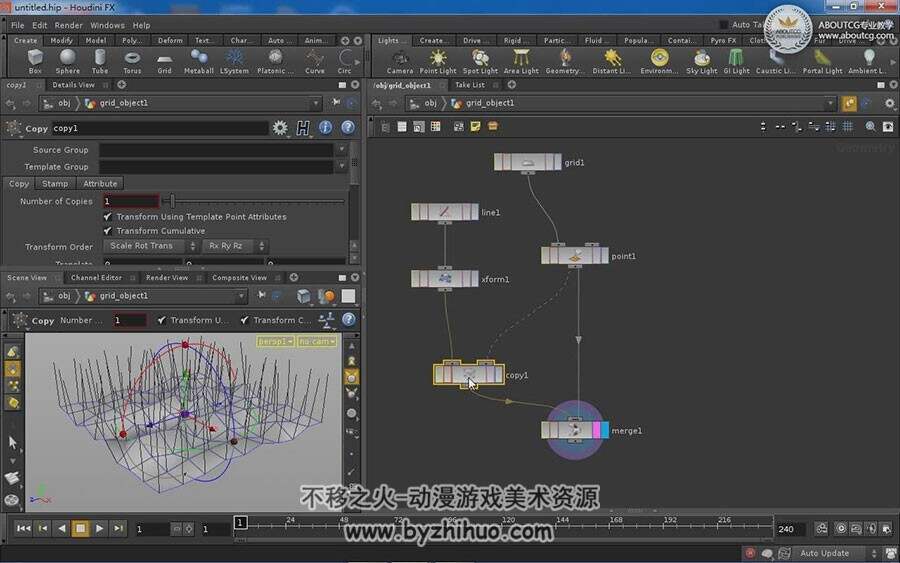Expand parameter pane path dropdown
Screen dimensions: 900x563
pyautogui.click(x=315, y=103)
